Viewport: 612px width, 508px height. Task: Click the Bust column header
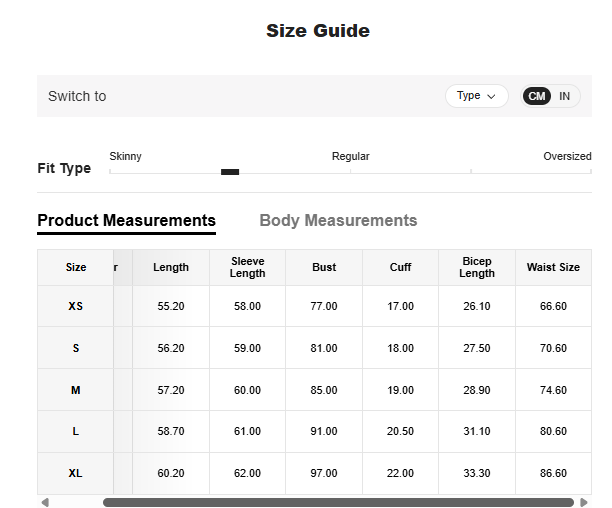(324, 267)
